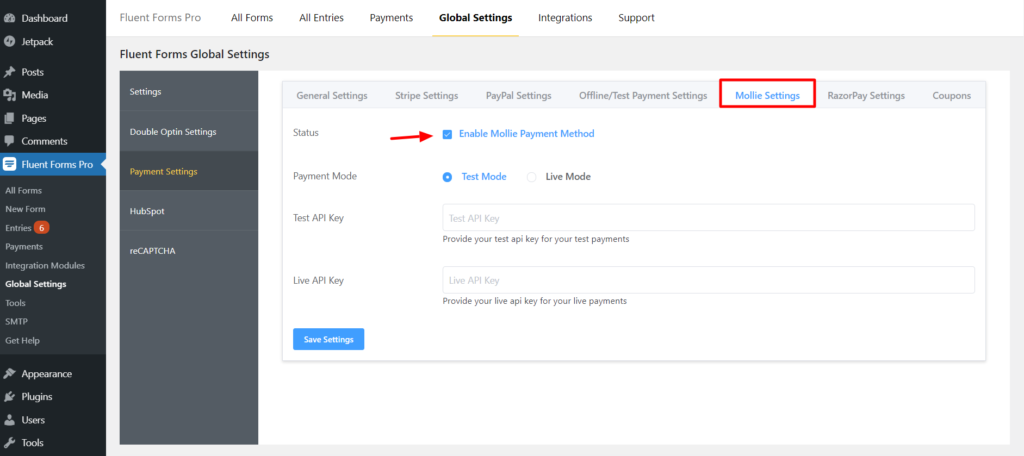Screen dimensions: 1024x456
Task: Click the Plugins plug icon
Action: coord(10,397)
